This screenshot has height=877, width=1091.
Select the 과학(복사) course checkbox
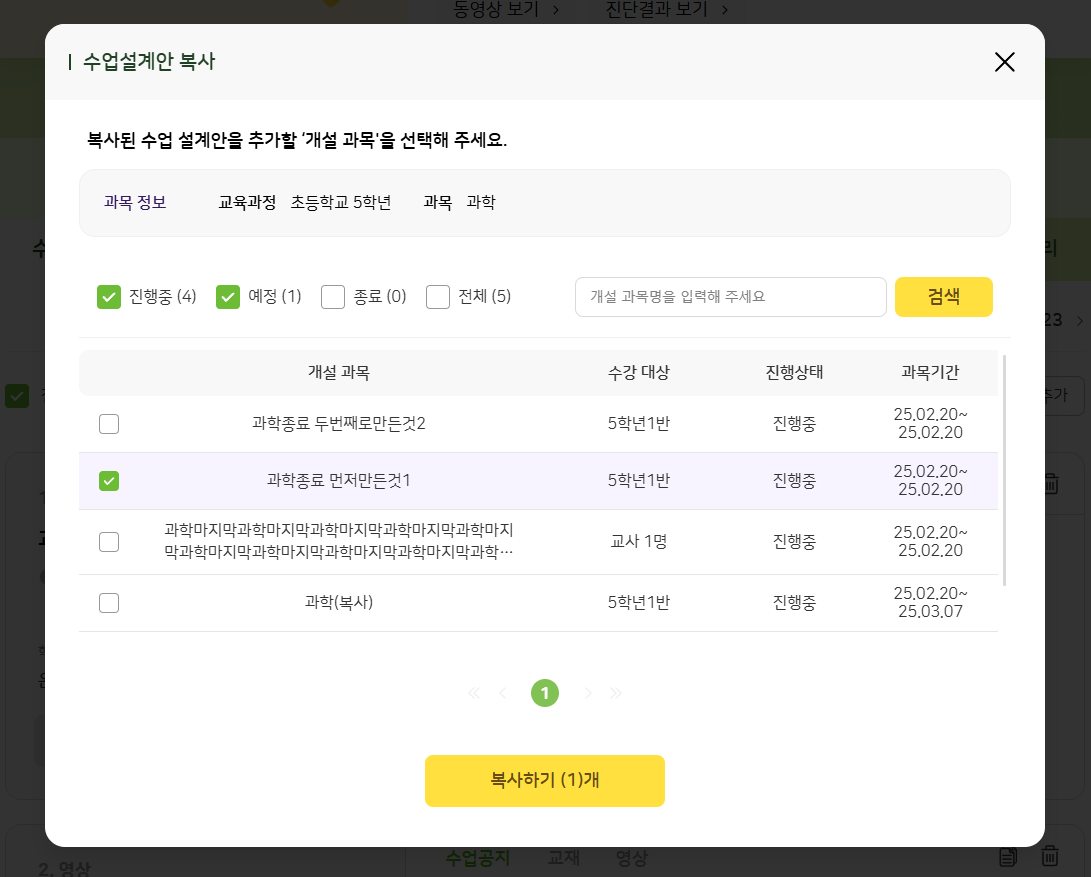(x=109, y=603)
